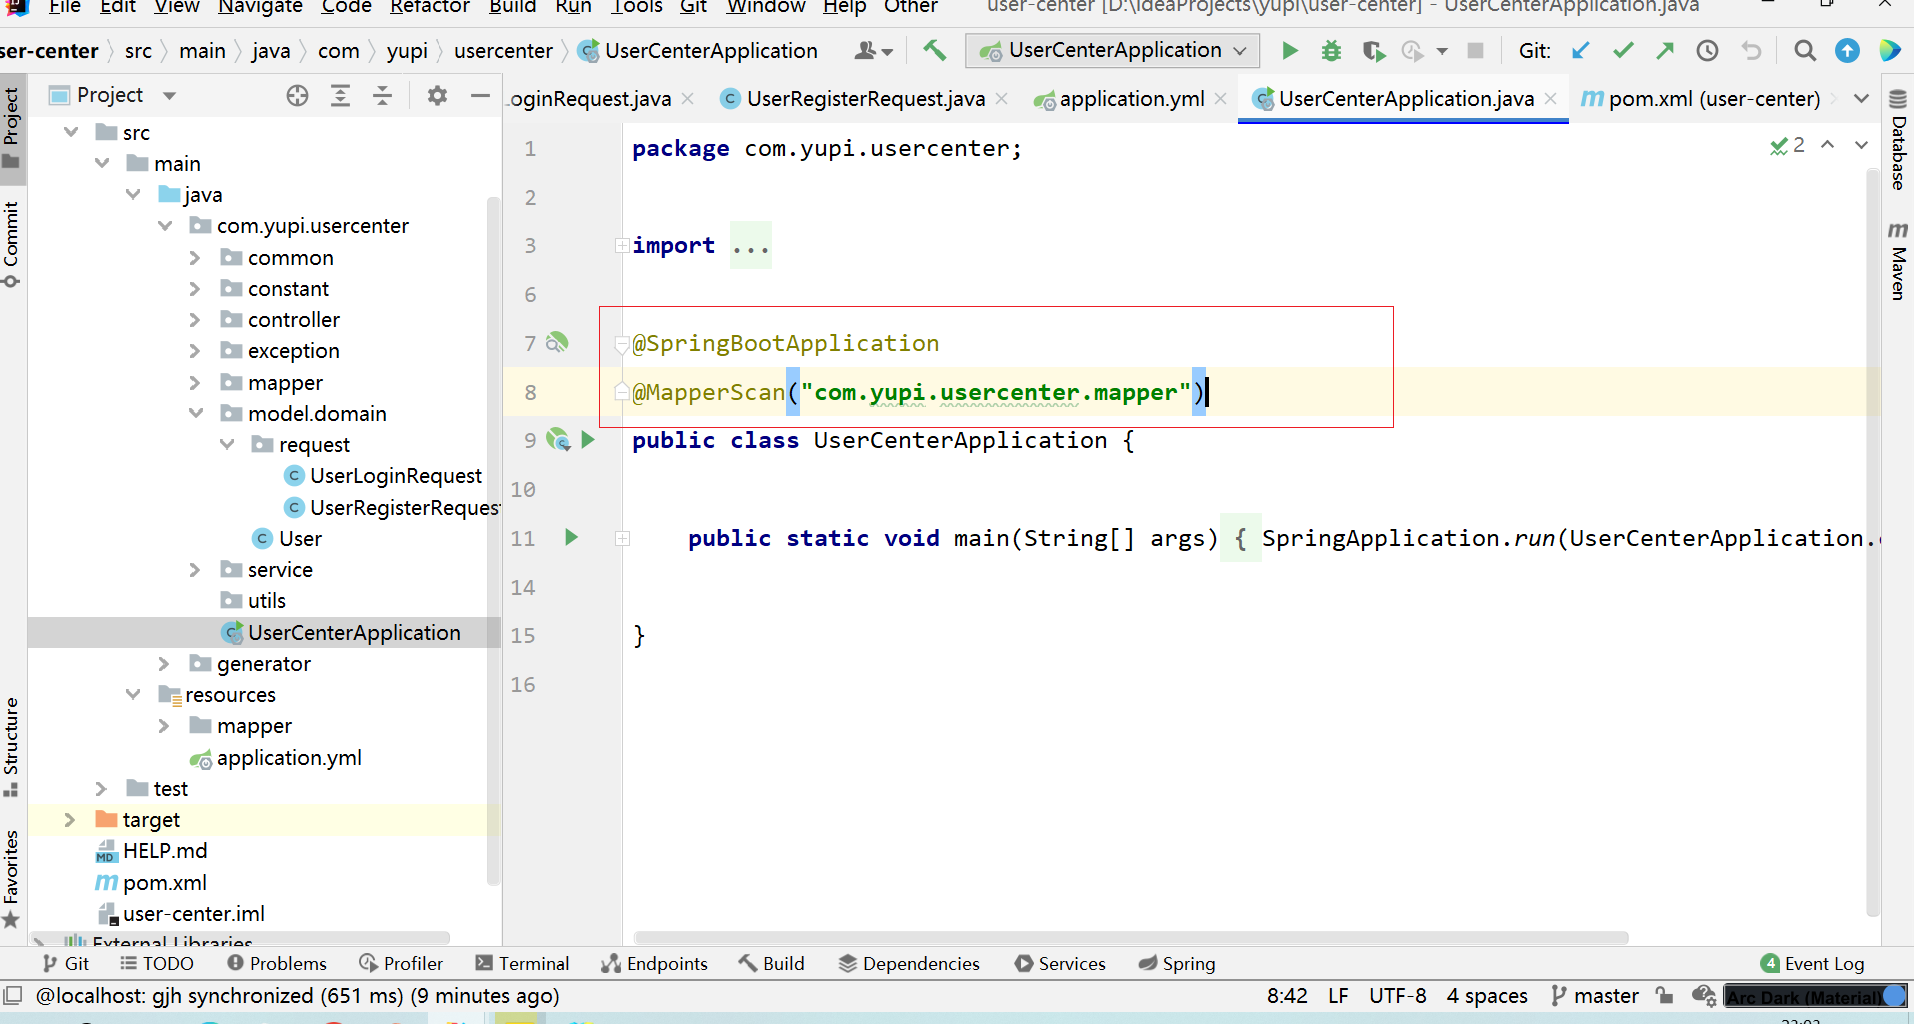Click the stop run button

pyautogui.click(x=1475, y=50)
